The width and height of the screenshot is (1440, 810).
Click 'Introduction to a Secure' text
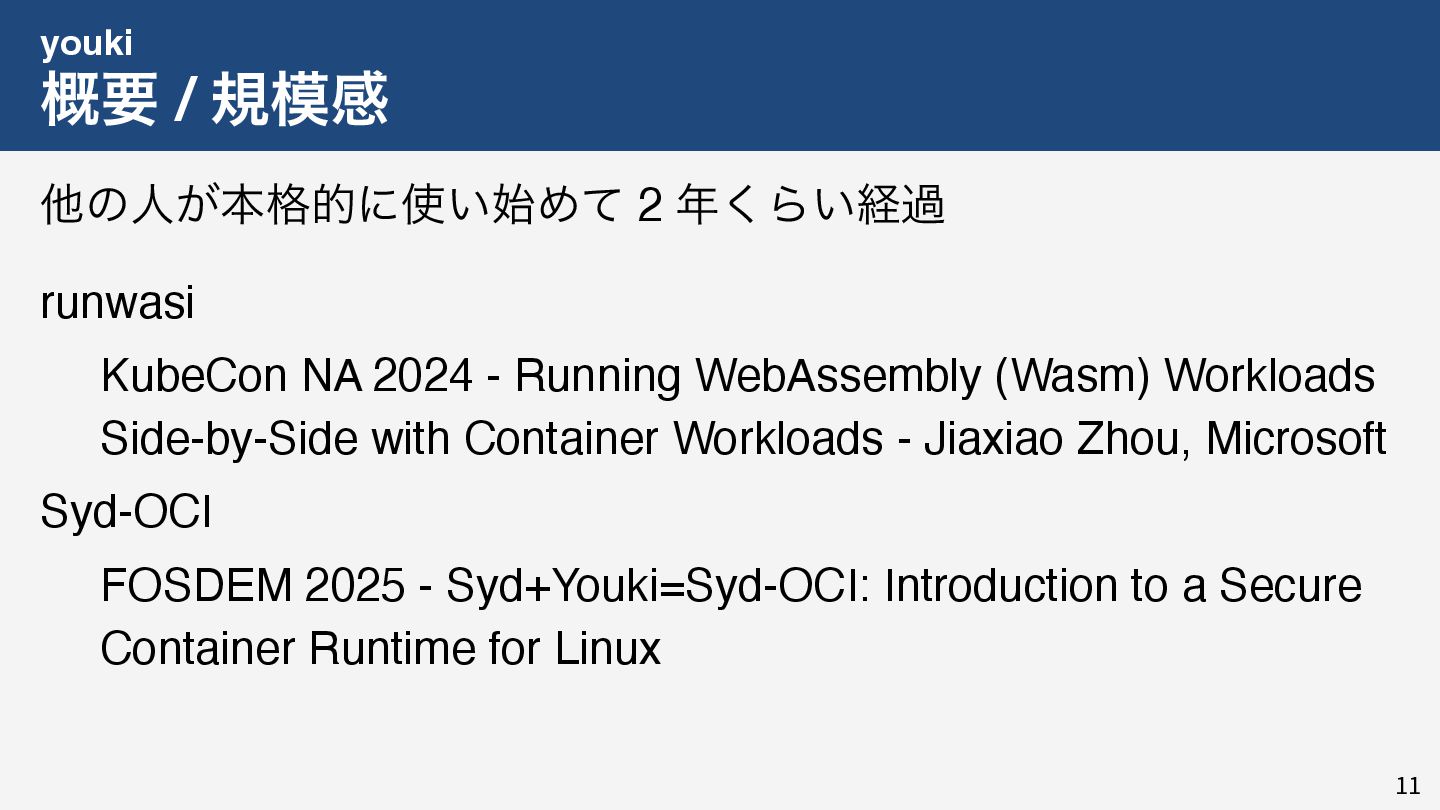[x=1122, y=586]
